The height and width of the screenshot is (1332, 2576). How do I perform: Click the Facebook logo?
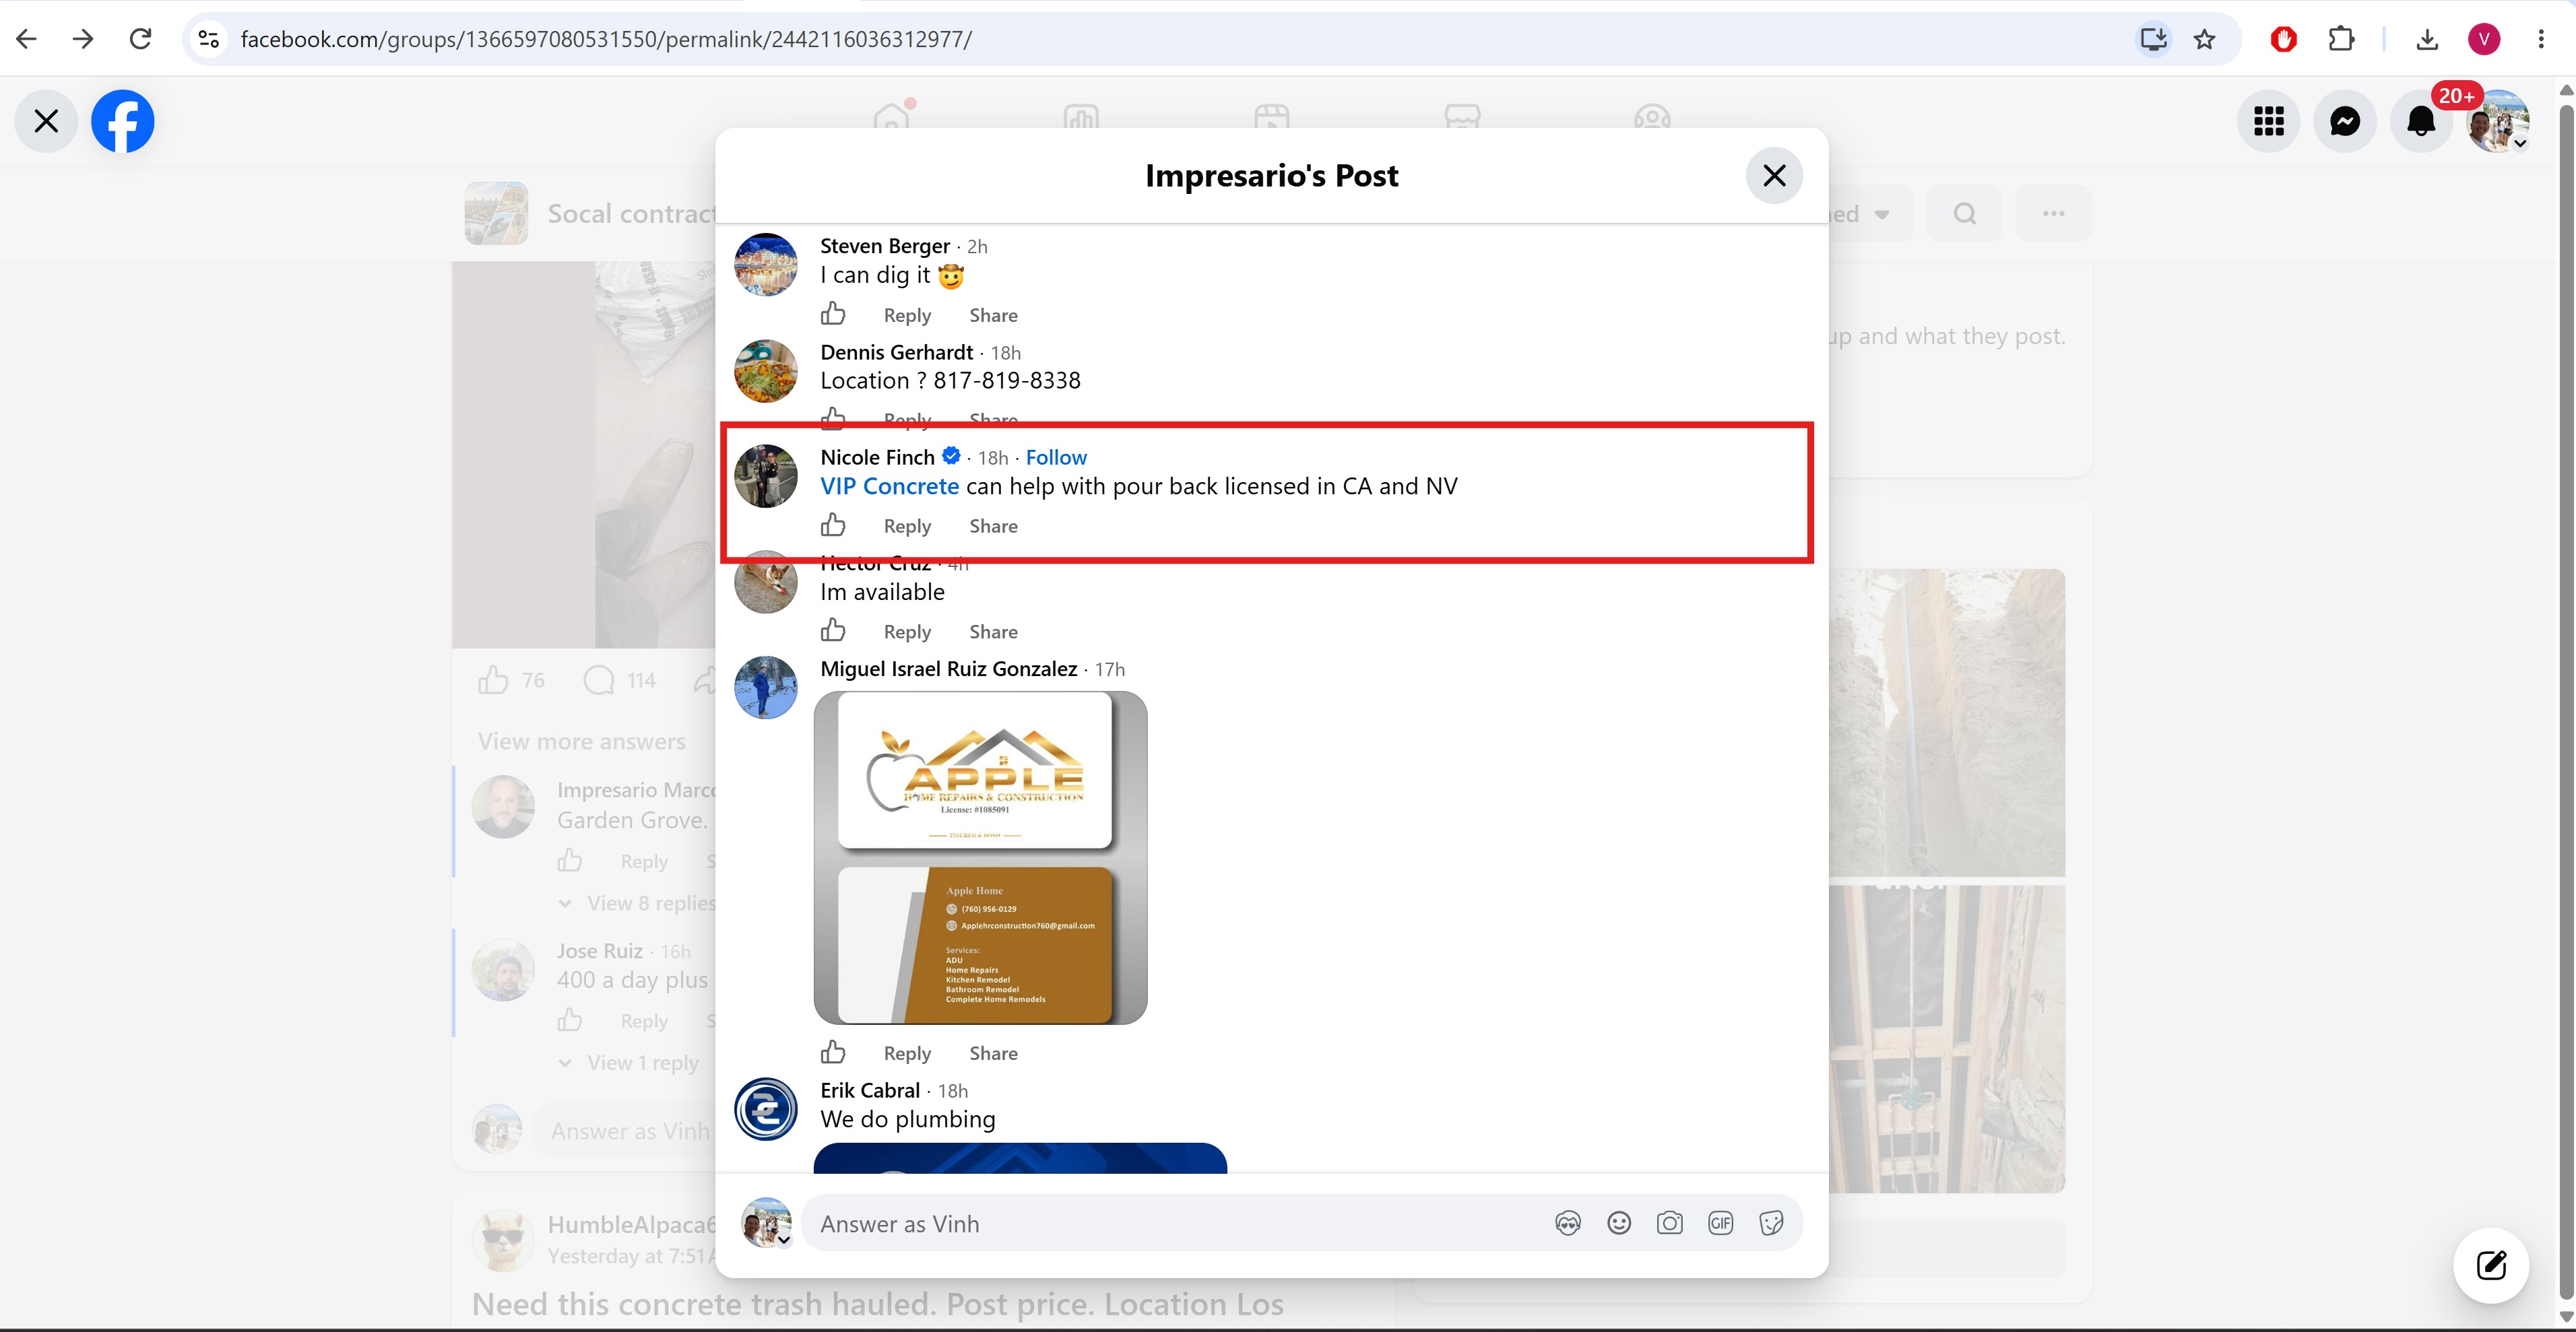tap(123, 121)
